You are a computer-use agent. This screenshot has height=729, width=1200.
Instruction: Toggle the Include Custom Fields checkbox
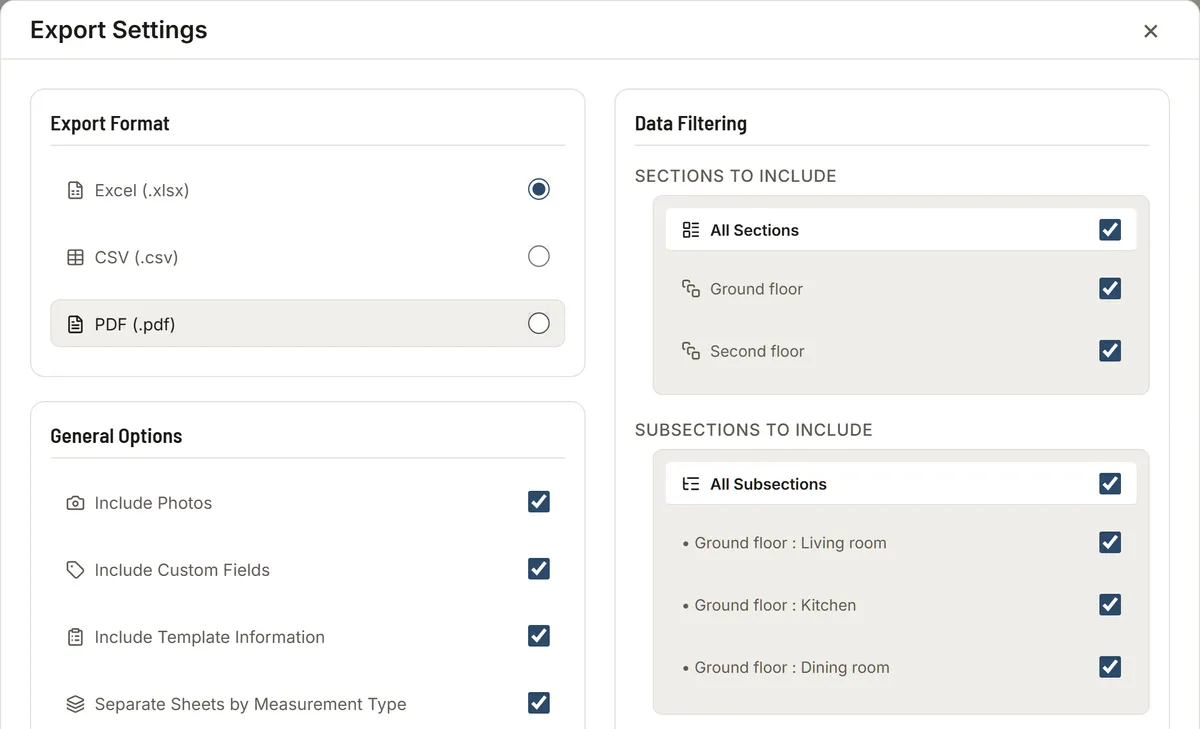point(539,569)
